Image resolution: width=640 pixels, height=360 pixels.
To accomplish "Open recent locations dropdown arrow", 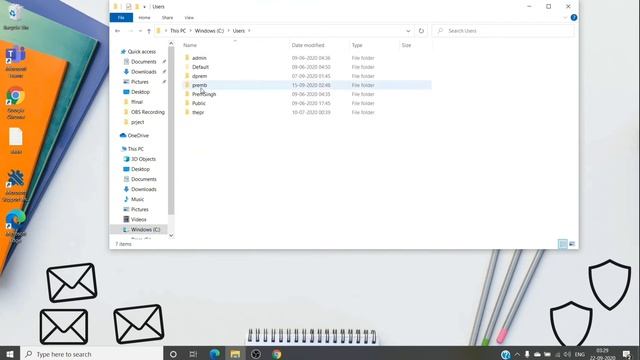I will point(140,31).
